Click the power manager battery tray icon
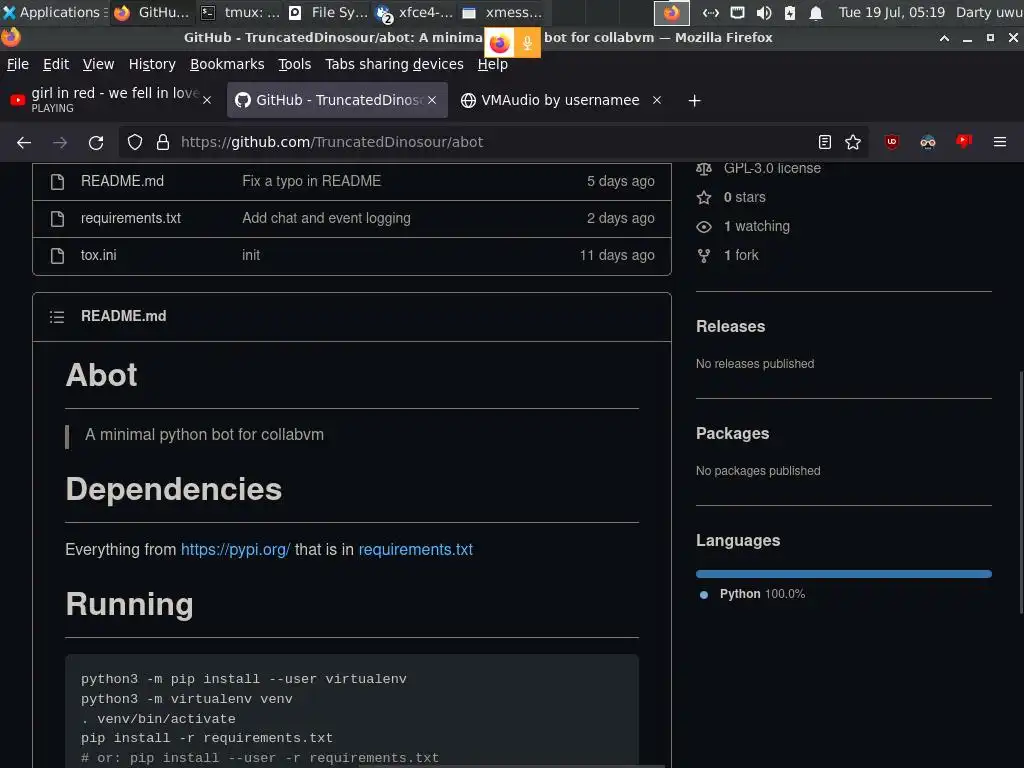This screenshot has height=768, width=1024. (x=790, y=12)
